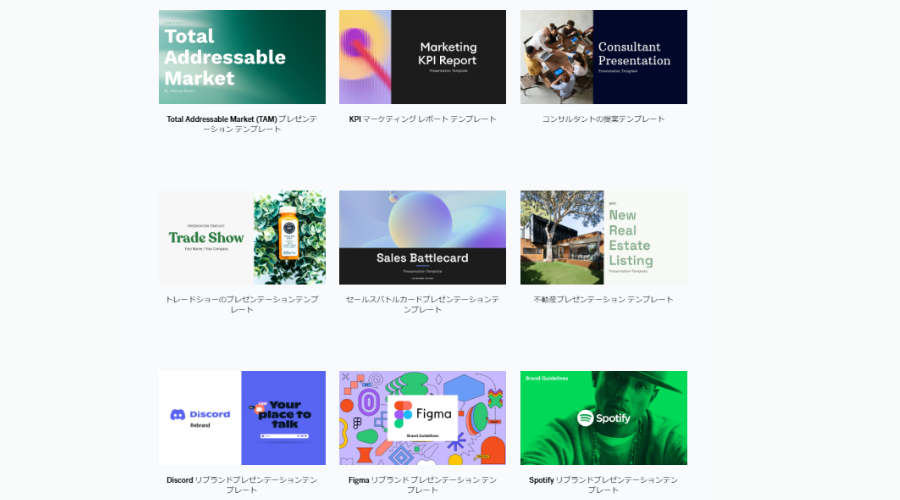Click the Figma リブランド caption link
Image resolution: width=900 pixels, height=500 pixels.
click(422, 485)
